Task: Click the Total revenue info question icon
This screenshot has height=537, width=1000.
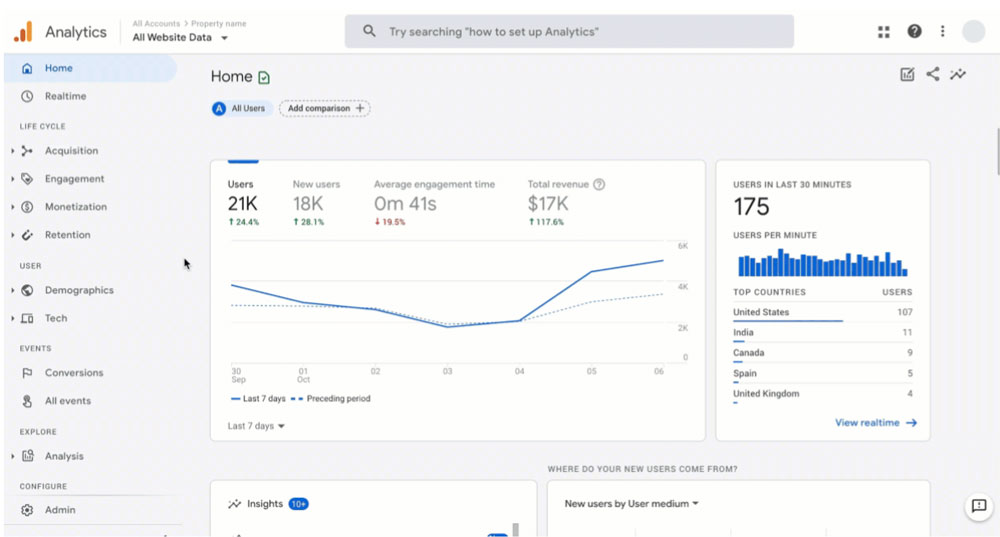Action: tap(599, 184)
